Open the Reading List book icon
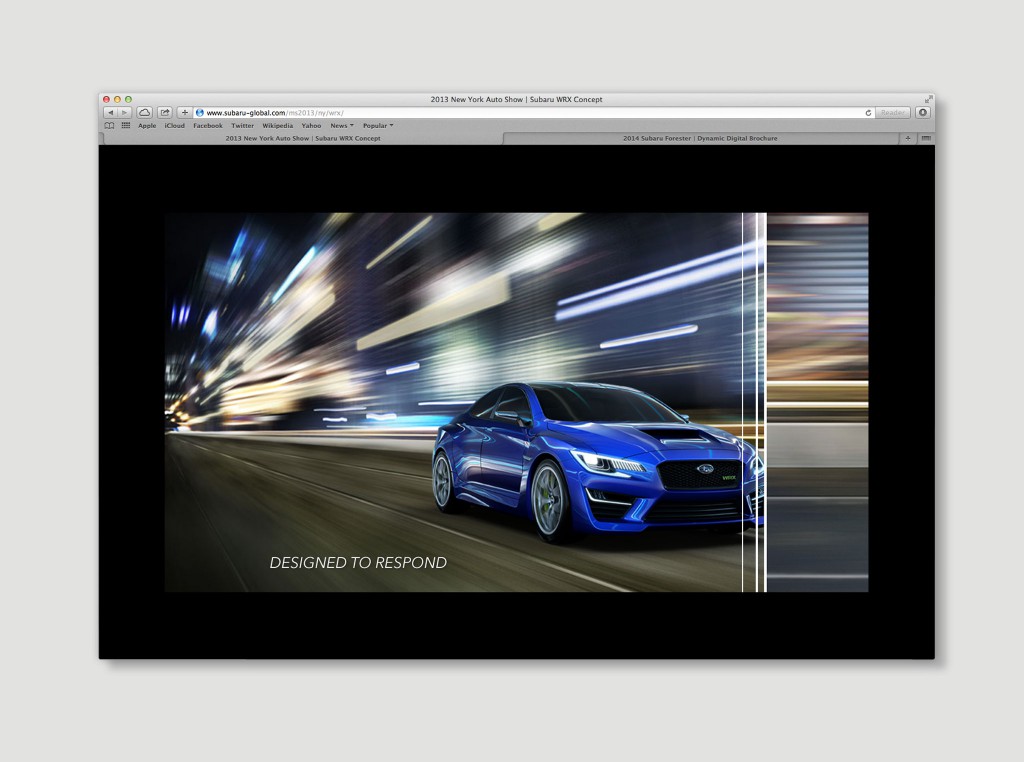The height and width of the screenshot is (762, 1024). 109,125
